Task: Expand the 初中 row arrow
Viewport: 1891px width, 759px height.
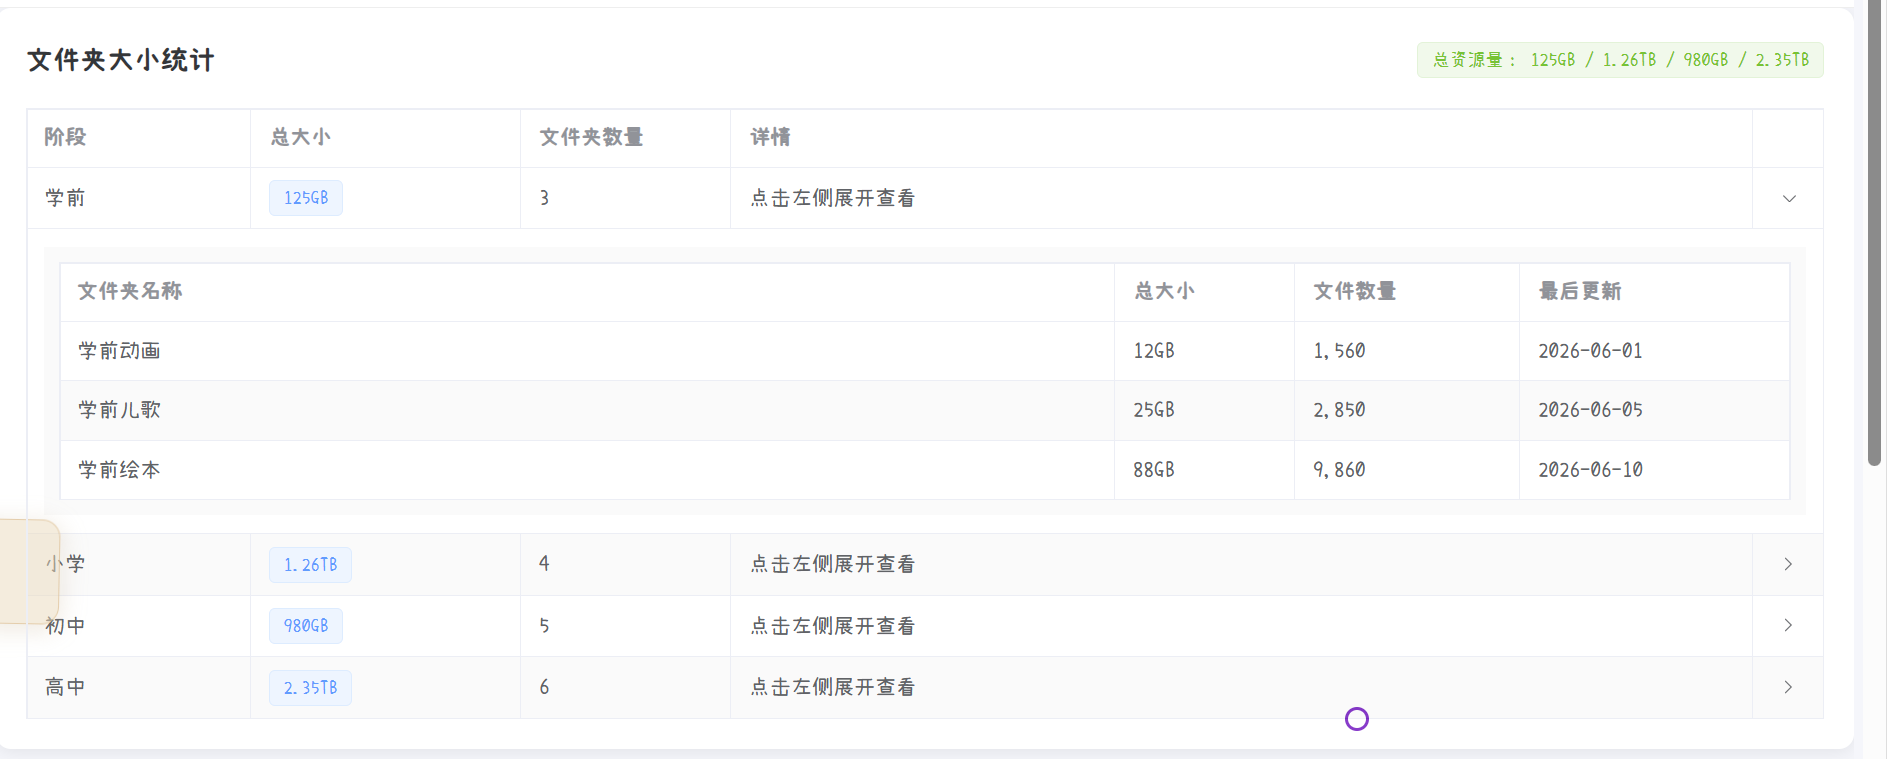Action: [1788, 625]
